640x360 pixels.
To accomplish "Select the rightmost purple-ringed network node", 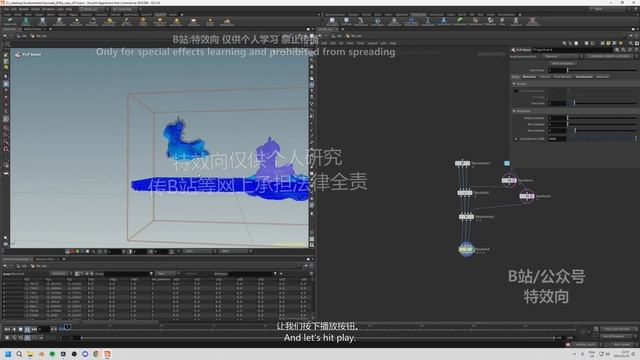I will 527,196.
